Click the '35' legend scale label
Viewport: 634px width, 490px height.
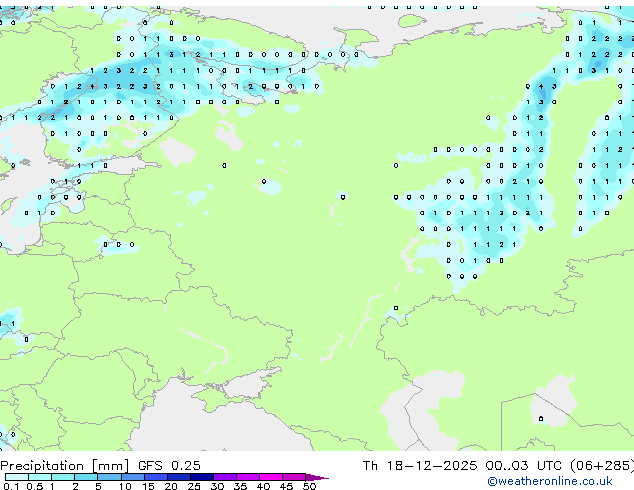click(x=240, y=486)
